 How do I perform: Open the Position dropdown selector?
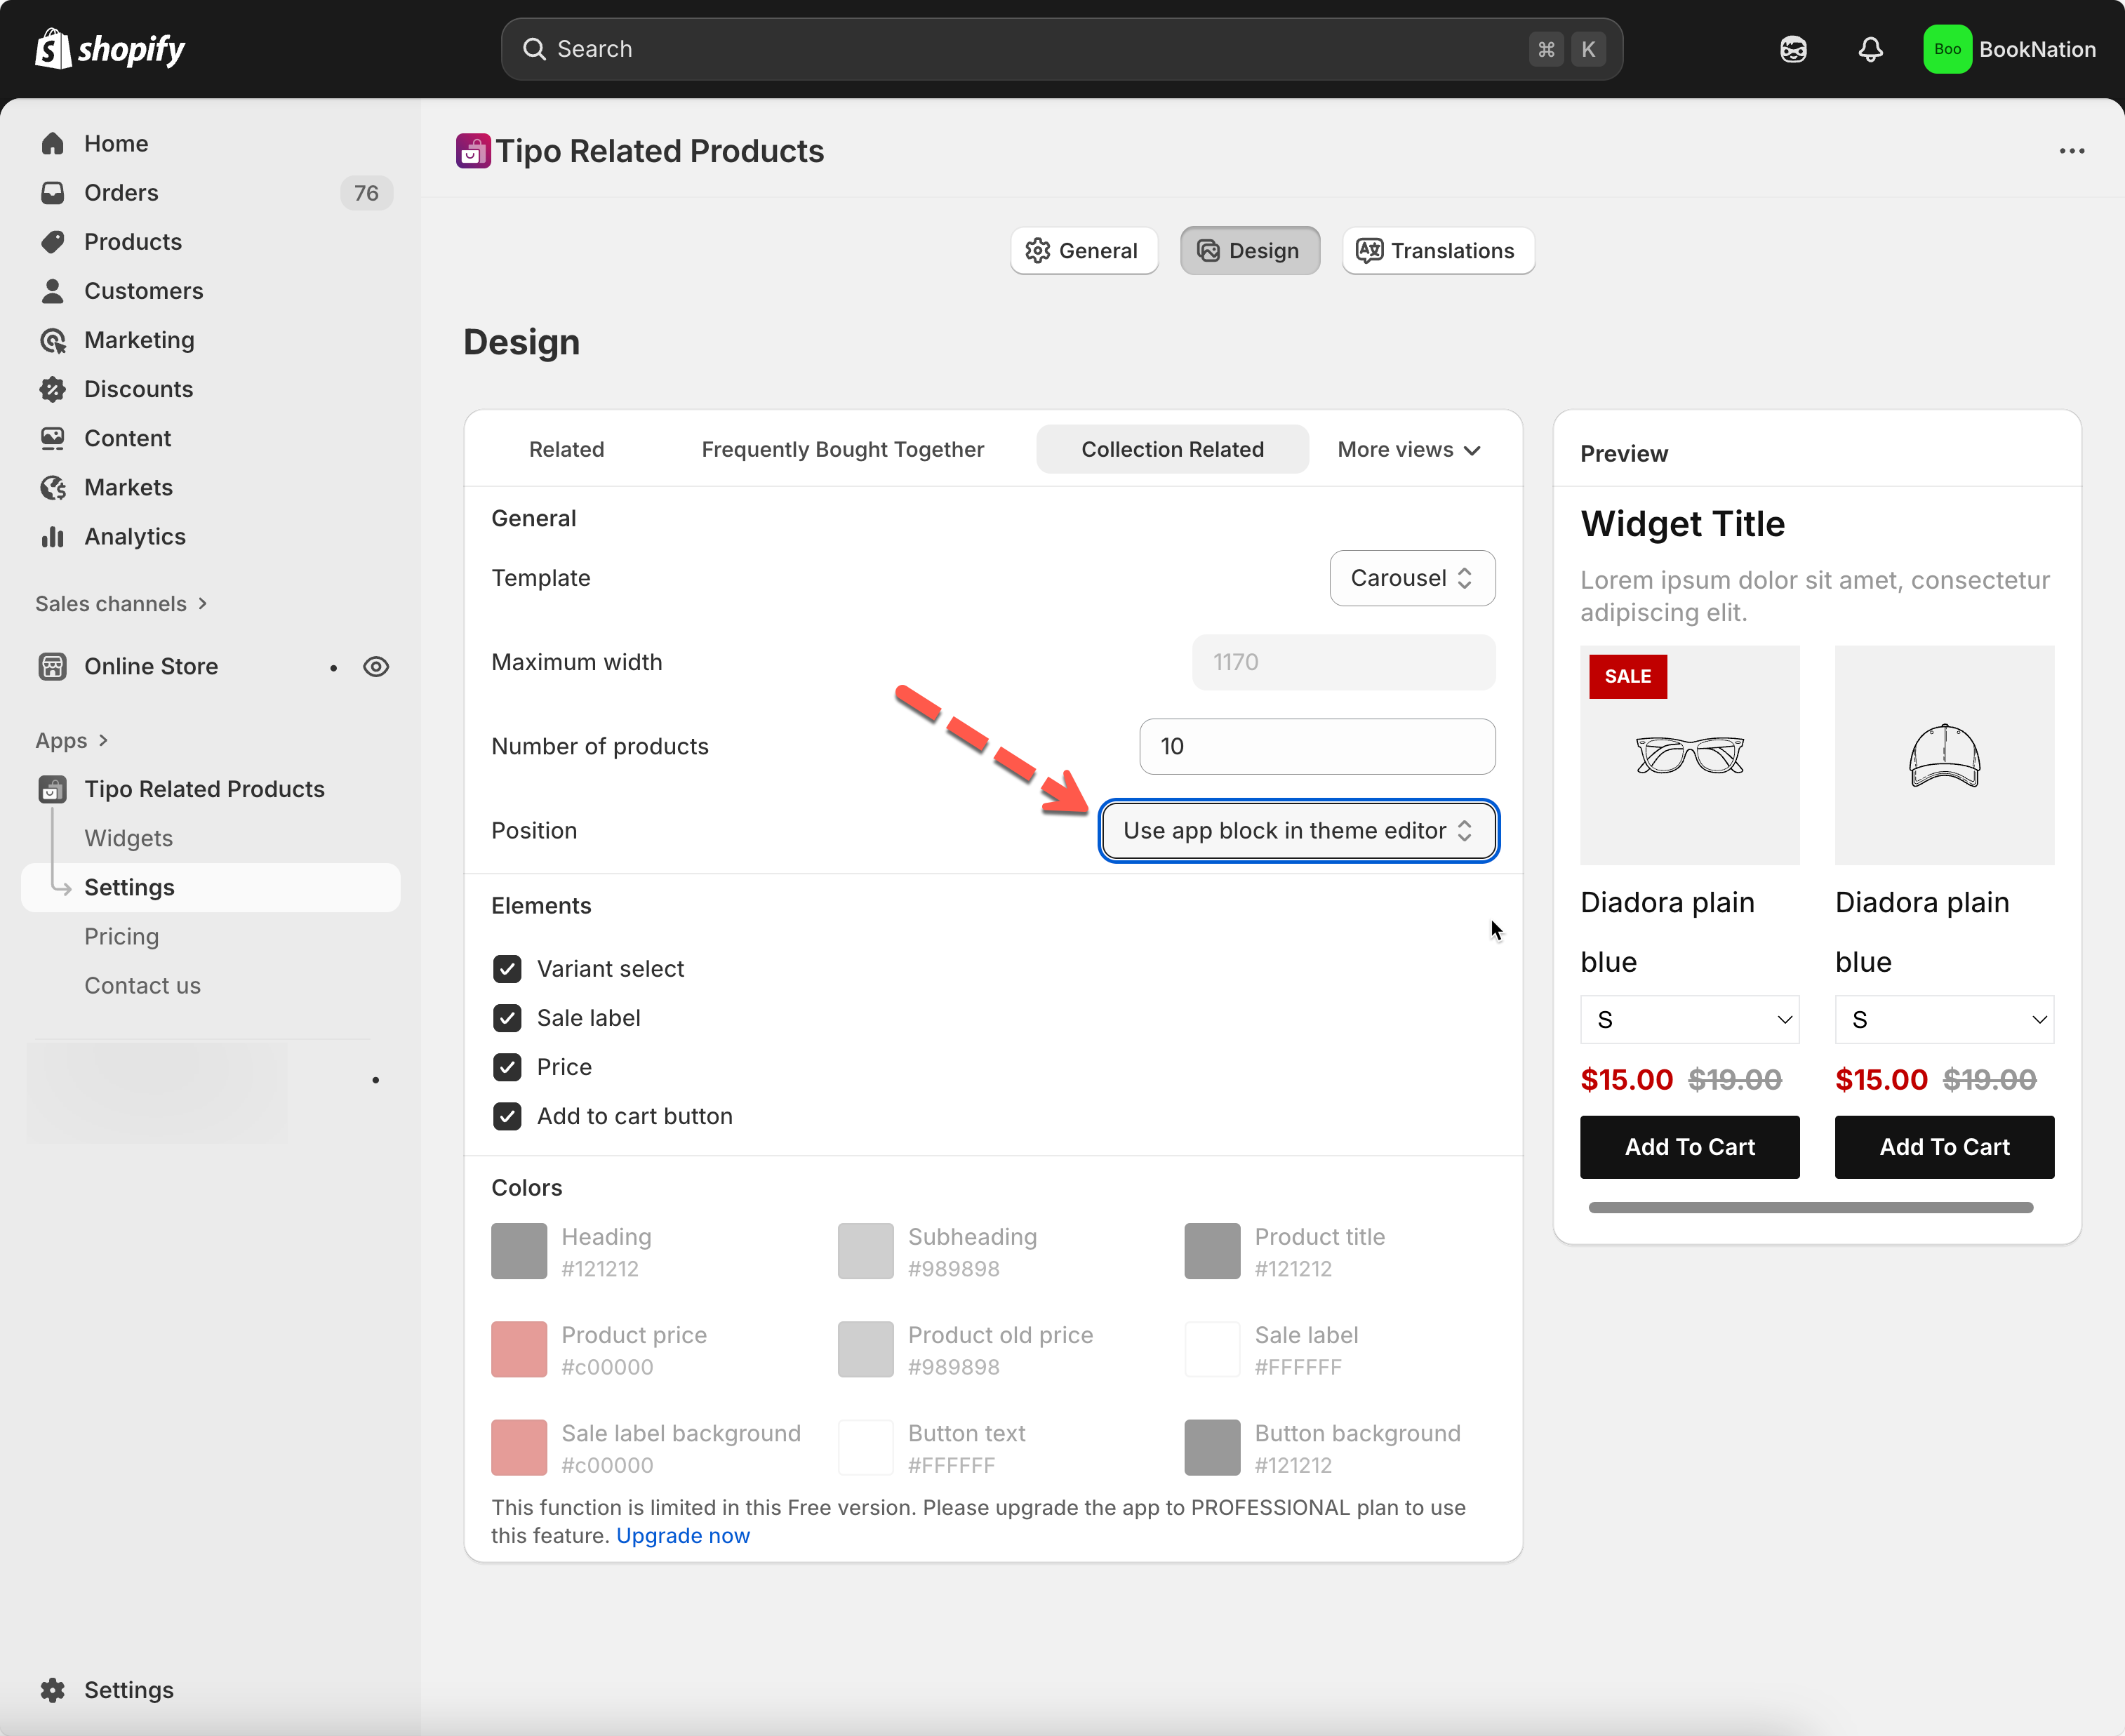point(1298,830)
